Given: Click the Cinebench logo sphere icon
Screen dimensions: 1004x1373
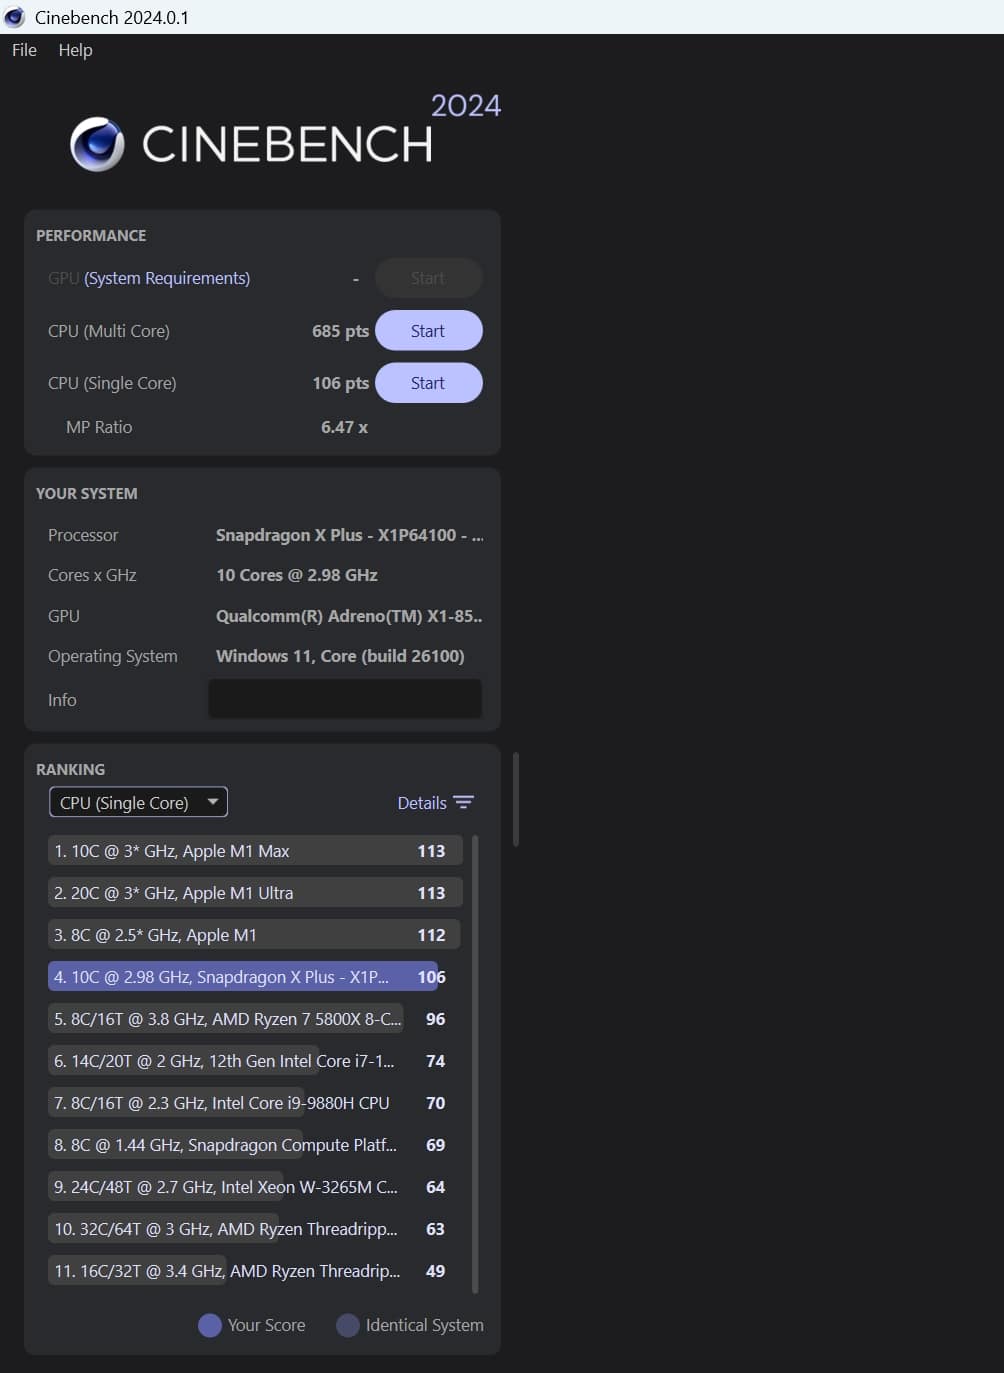Looking at the screenshot, I should [x=97, y=144].
